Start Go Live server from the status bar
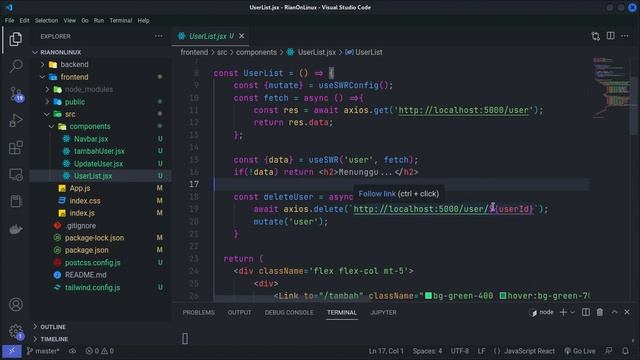 point(580,351)
